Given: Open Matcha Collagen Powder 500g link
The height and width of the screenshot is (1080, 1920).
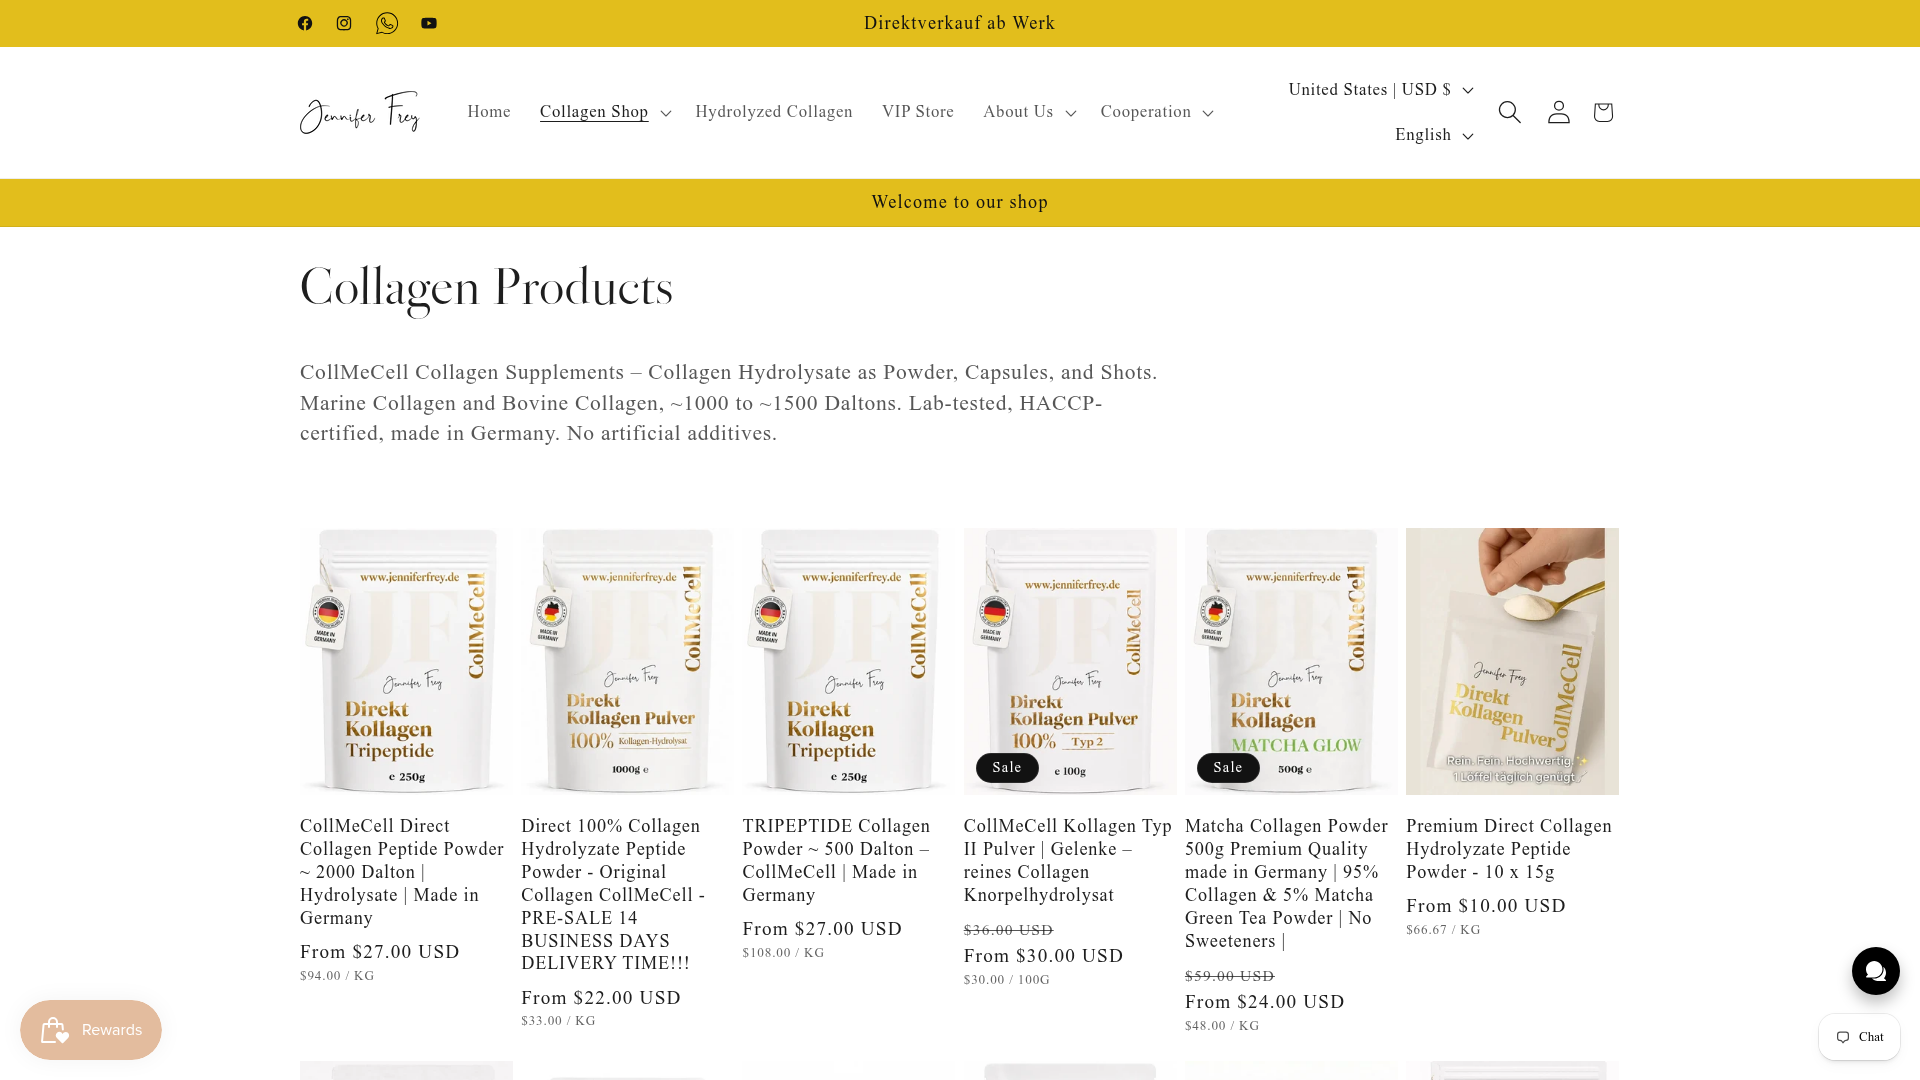Looking at the screenshot, I should [x=1287, y=884].
